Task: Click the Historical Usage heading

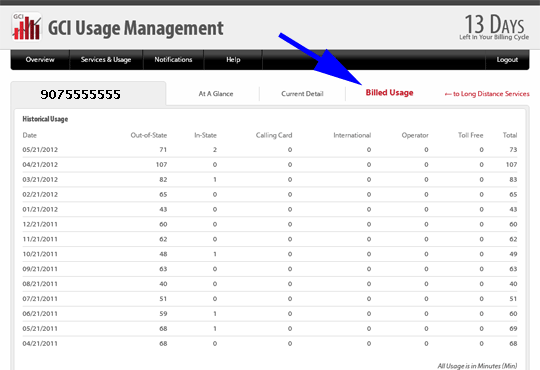Action: coord(45,119)
